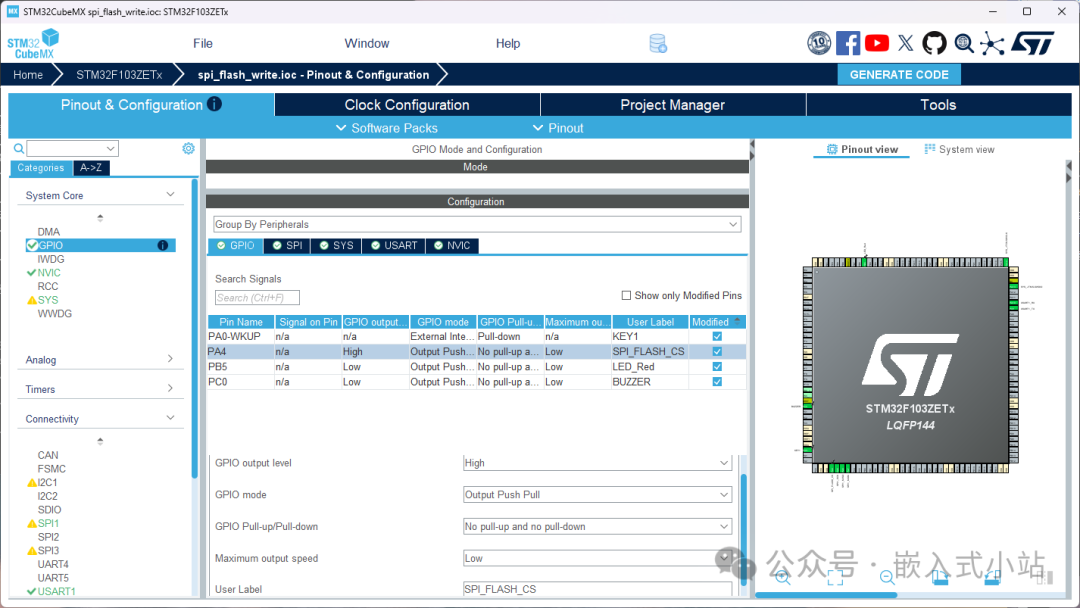Image resolution: width=1080 pixels, height=608 pixels.
Task: Open ST YouTube channel icon
Action: [877, 43]
